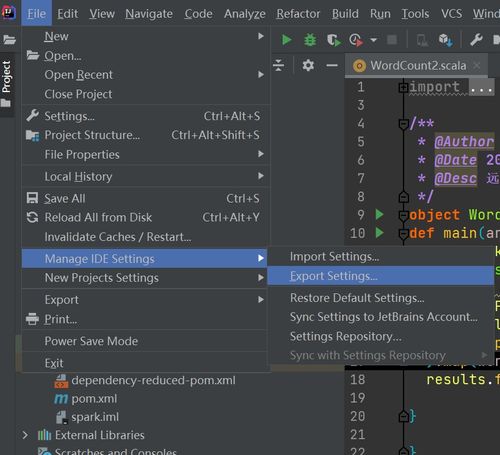Open the Analyze menu

[x=245, y=14]
